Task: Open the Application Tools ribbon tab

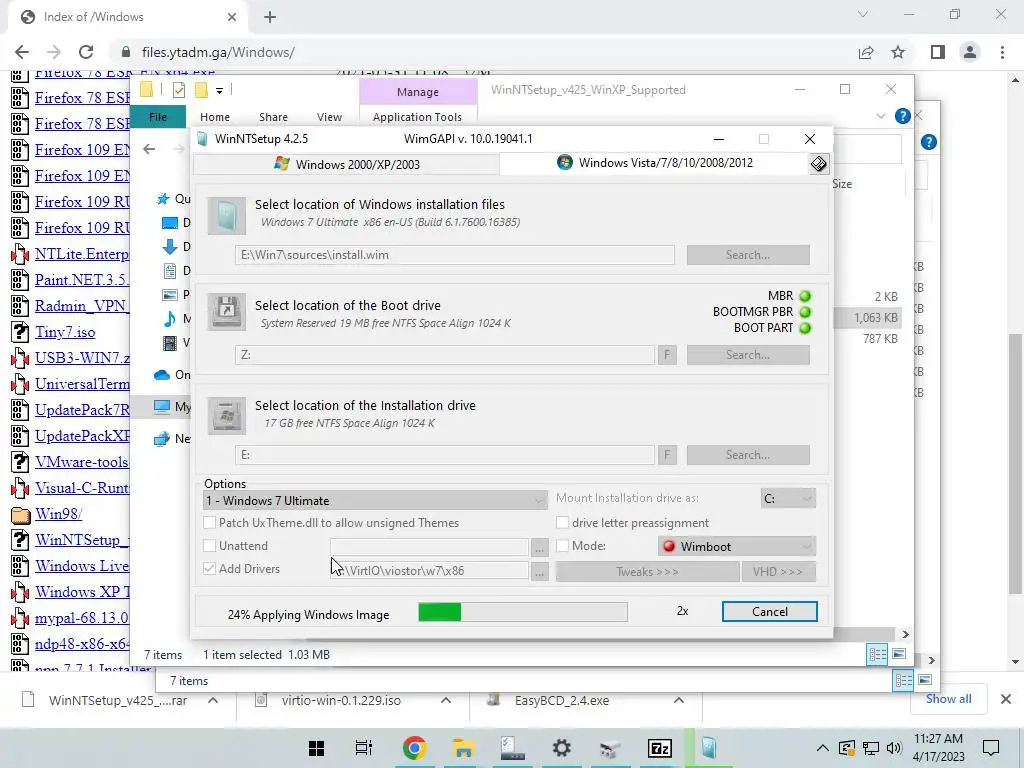Action: 417,117
